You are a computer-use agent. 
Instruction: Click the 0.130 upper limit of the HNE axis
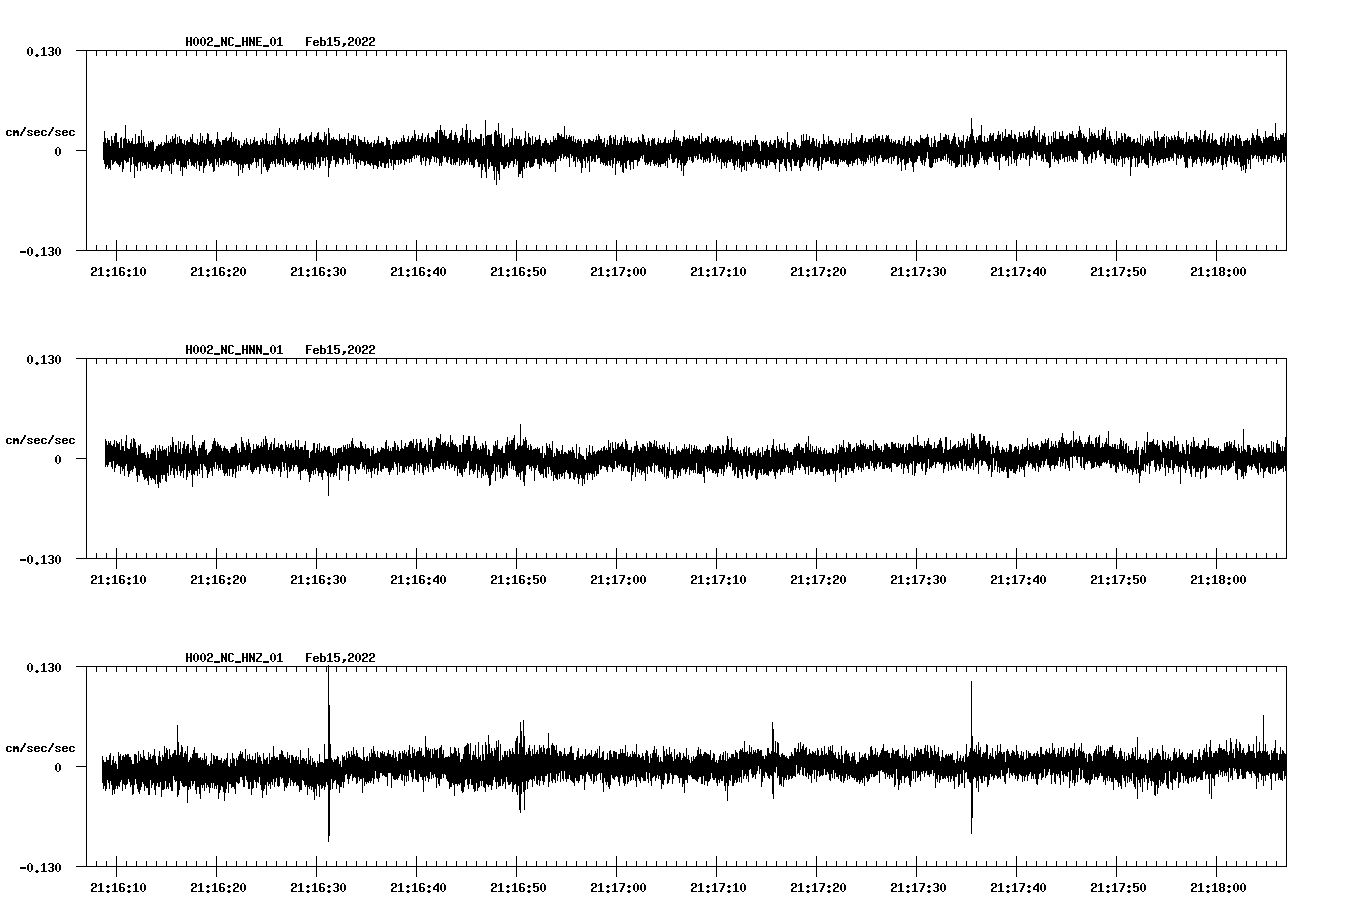point(44,51)
